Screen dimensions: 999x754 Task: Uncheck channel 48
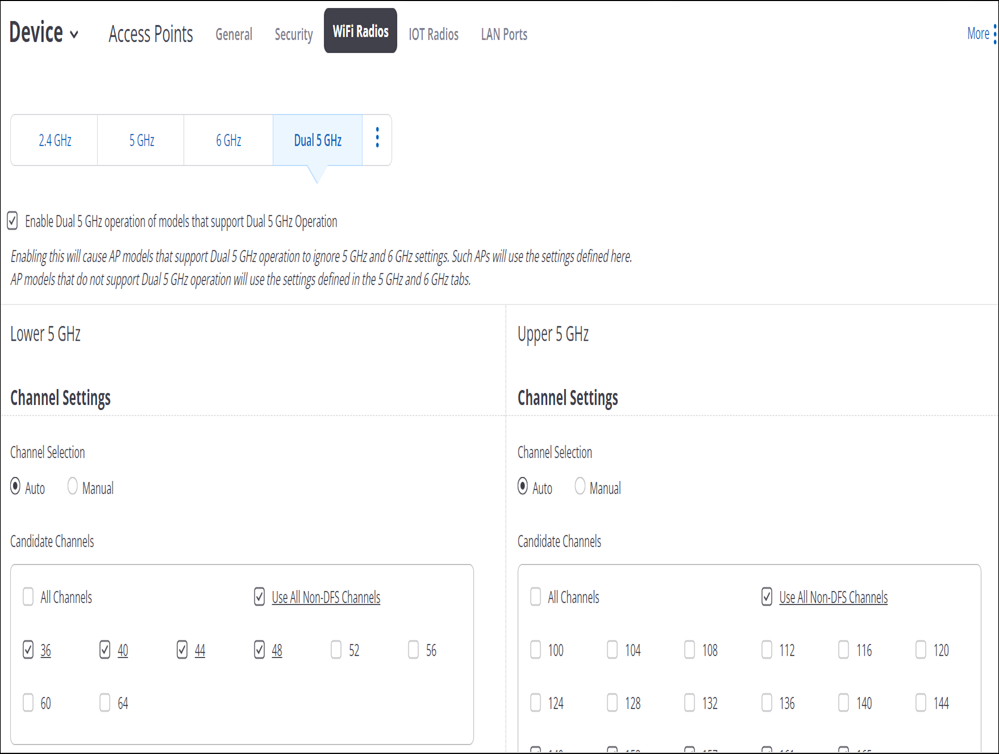(x=259, y=649)
